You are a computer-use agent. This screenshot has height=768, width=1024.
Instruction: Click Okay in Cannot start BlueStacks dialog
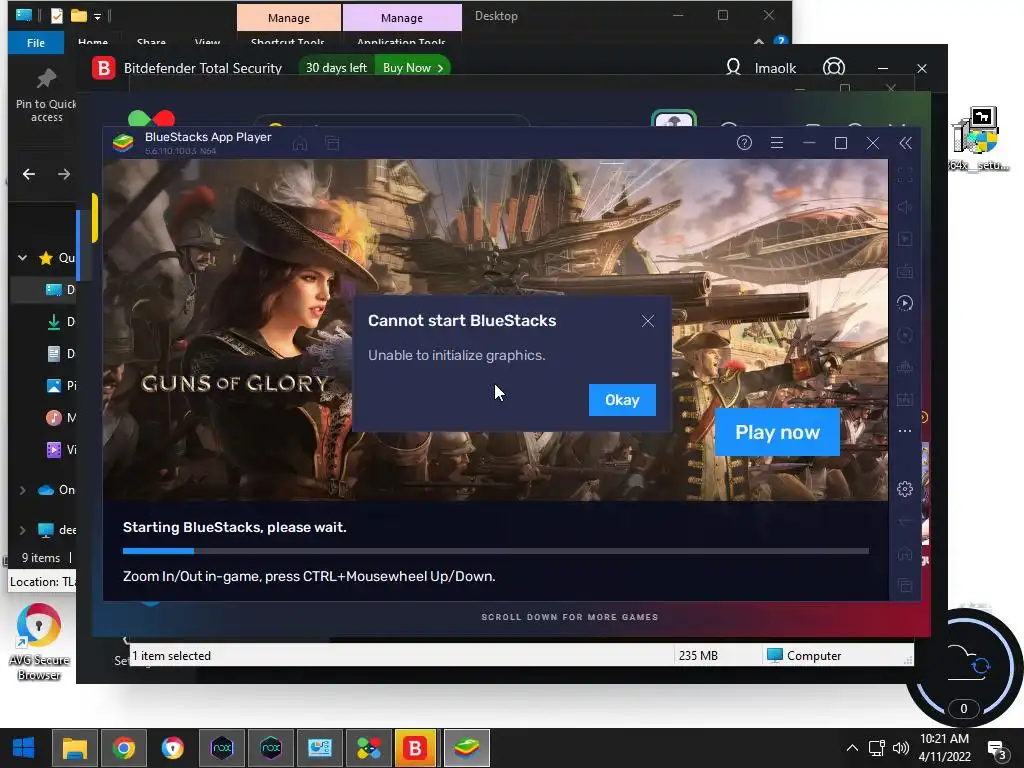pyautogui.click(x=622, y=400)
